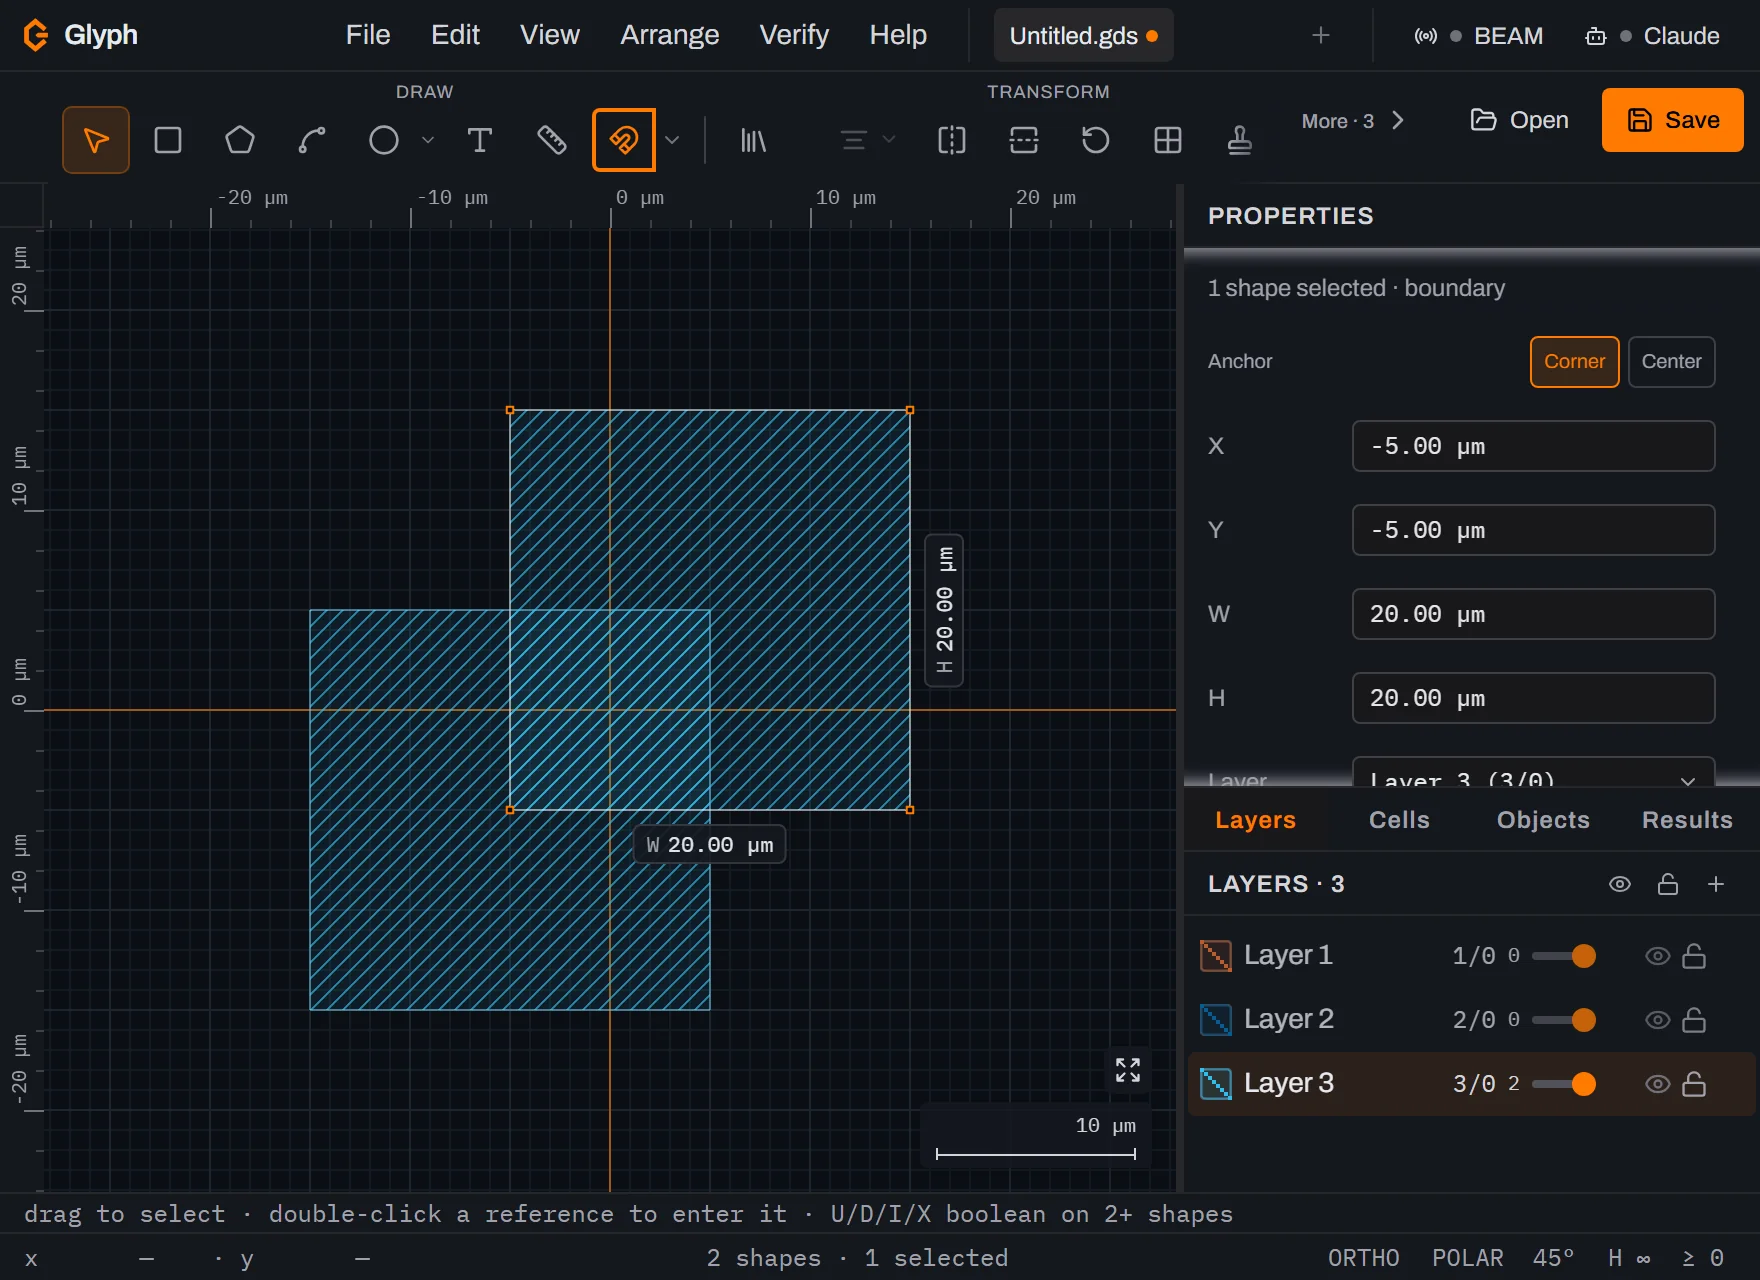Toggle visibility for all layers in header
This screenshot has height=1280, width=1760.
(1620, 884)
